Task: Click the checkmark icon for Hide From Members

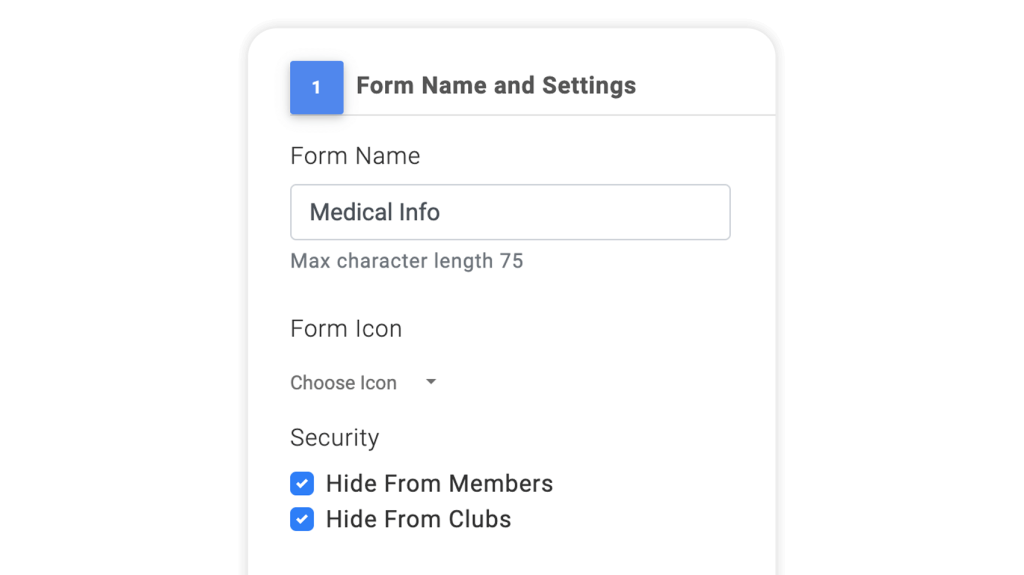Action: [x=302, y=484]
